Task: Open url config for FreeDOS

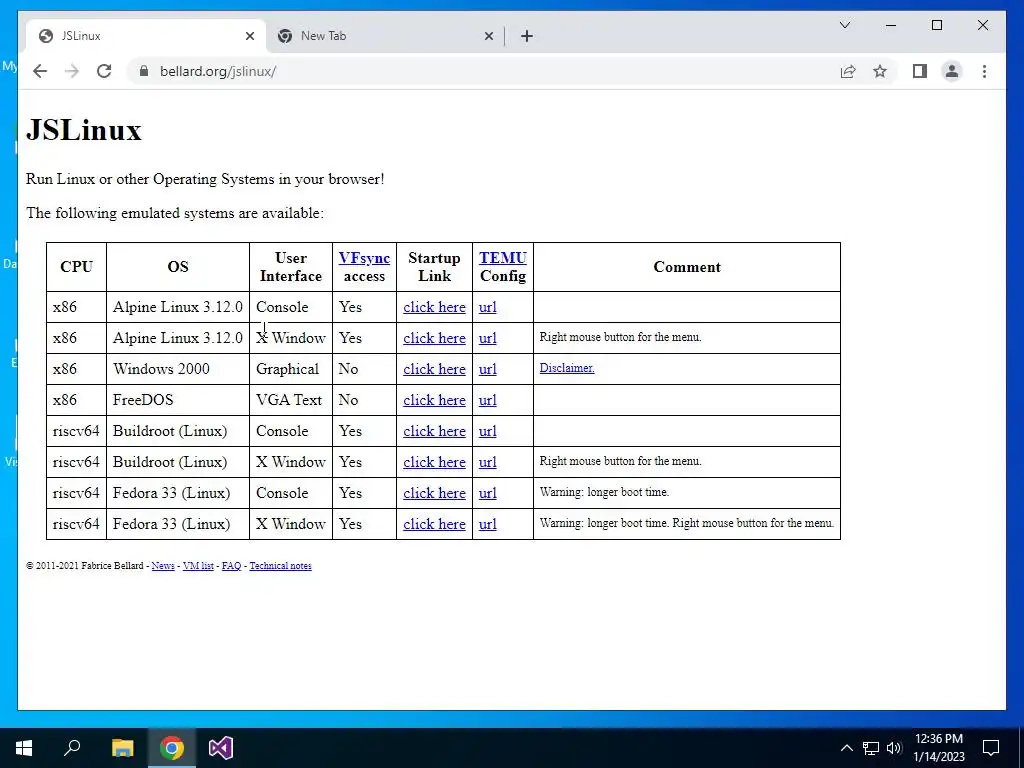Action: [488, 400]
